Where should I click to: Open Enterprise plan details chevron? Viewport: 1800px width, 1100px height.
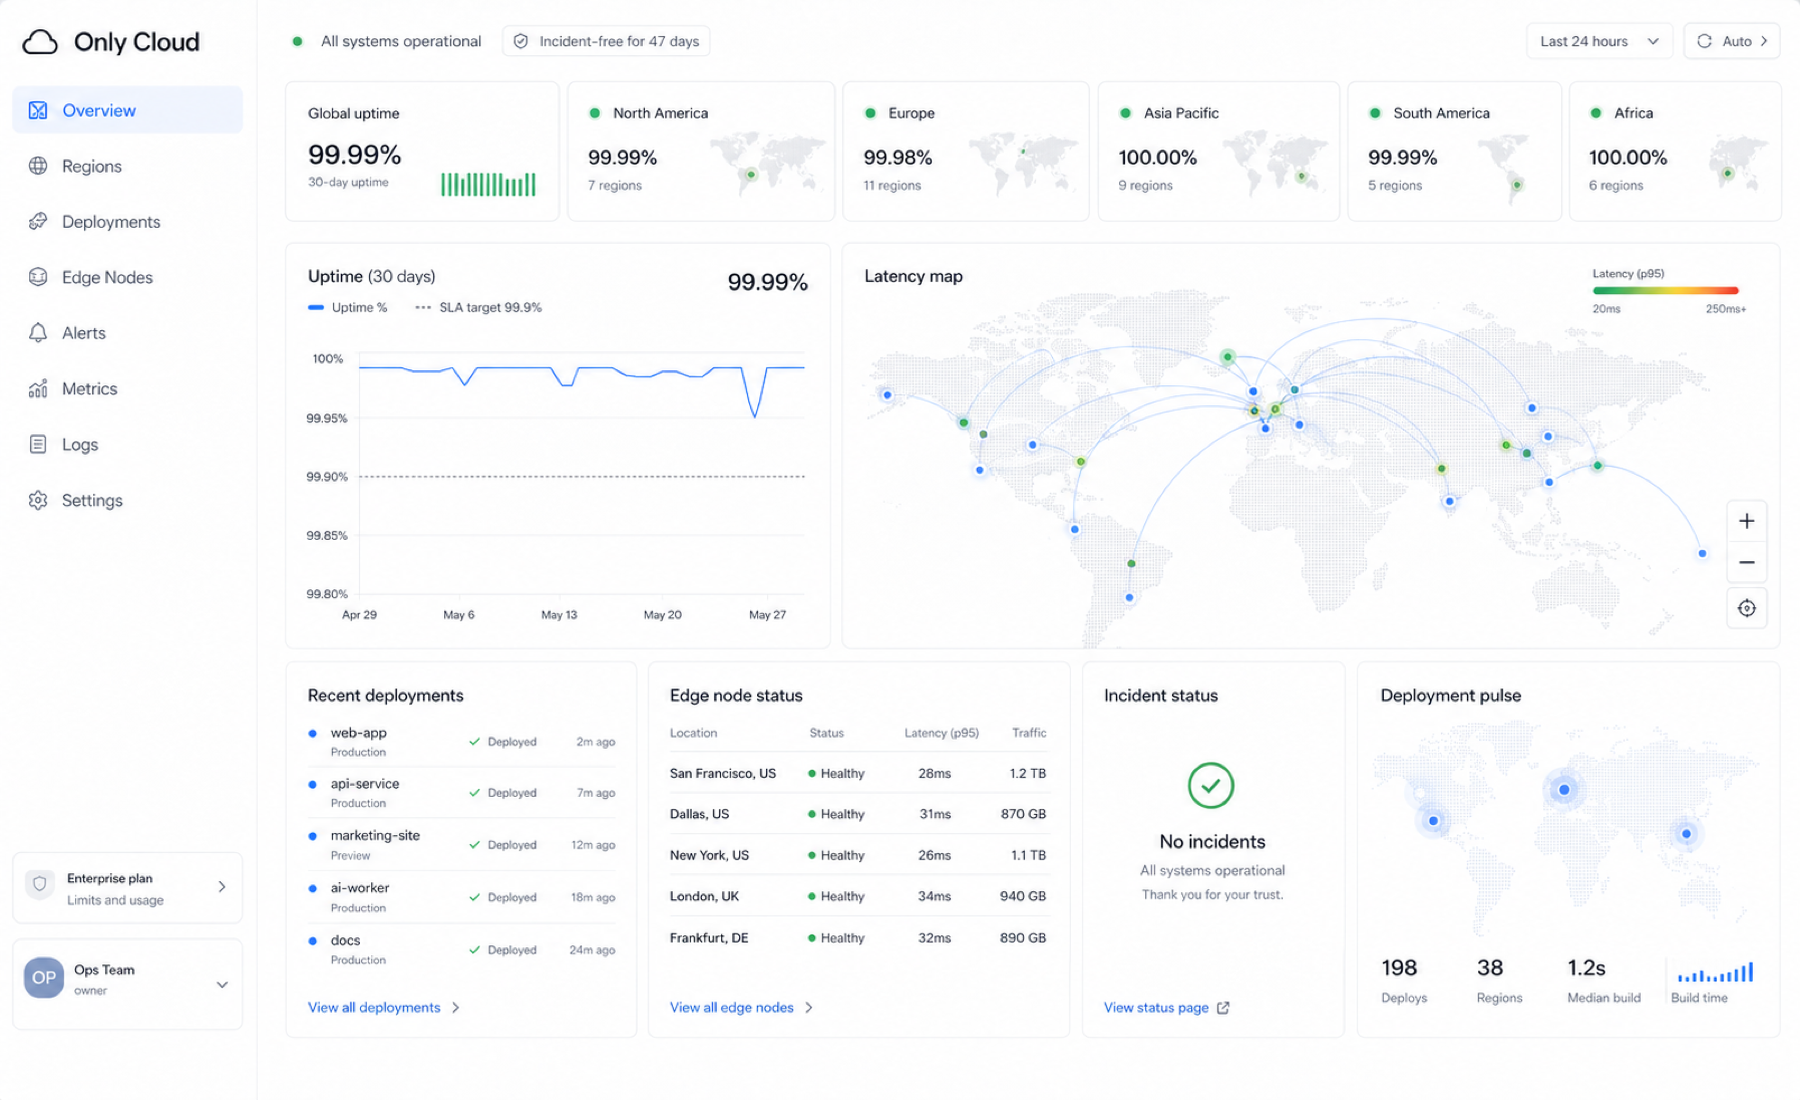coord(222,887)
